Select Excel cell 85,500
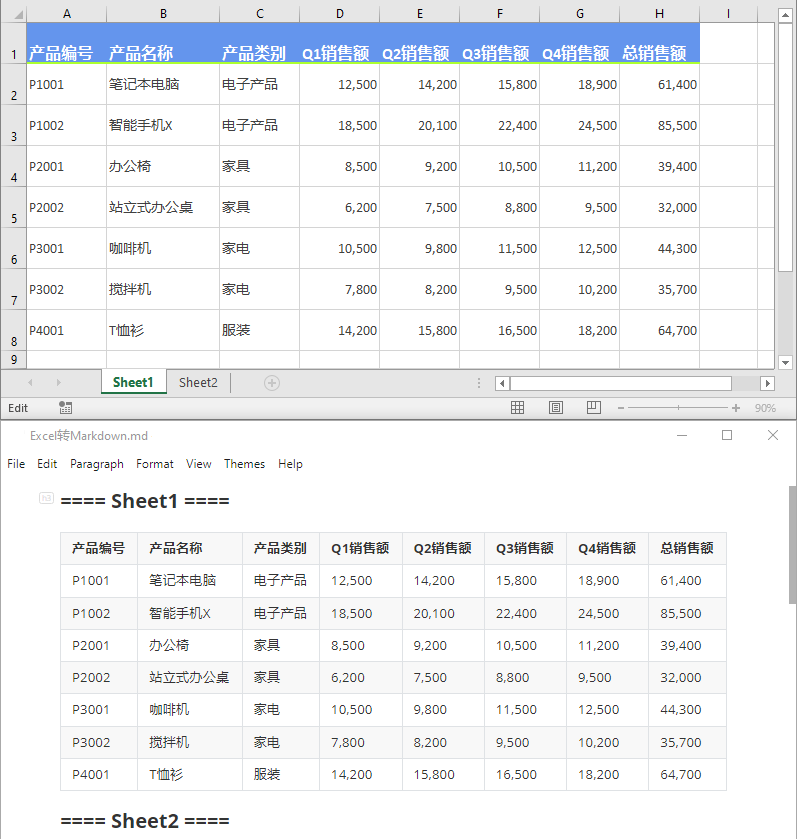This screenshot has width=797, height=839. [x=660, y=126]
